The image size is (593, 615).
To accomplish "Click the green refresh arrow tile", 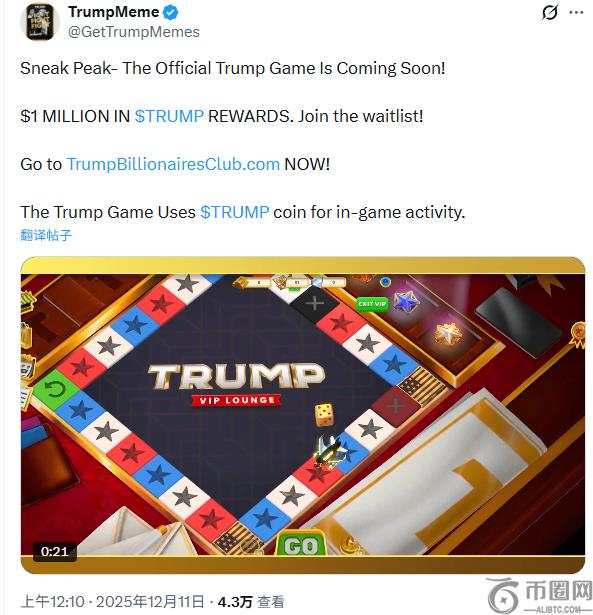I will pyautogui.click(x=55, y=389).
